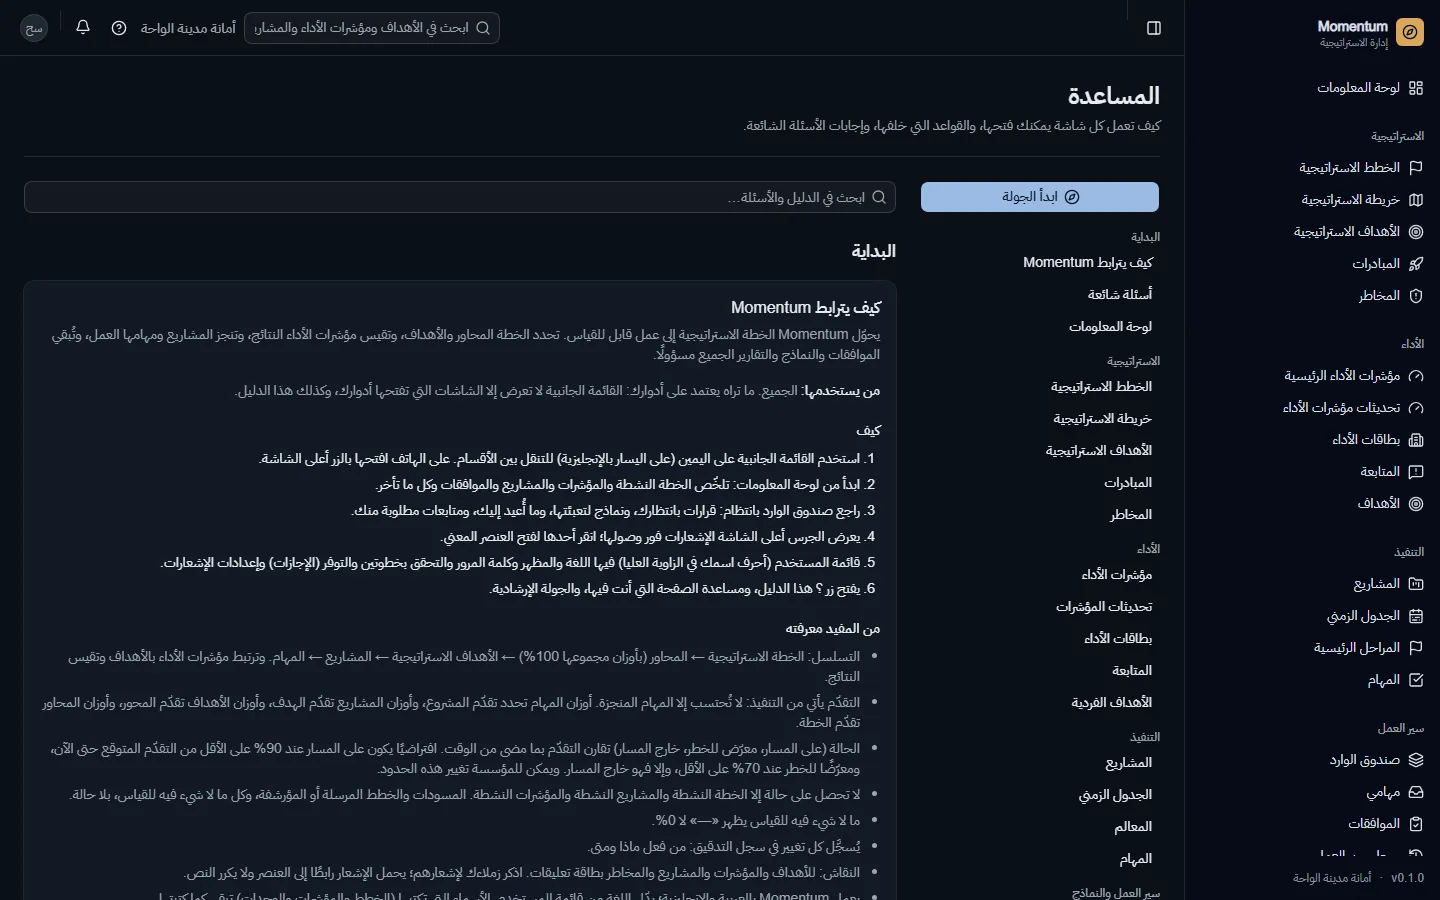The height and width of the screenshot is (900, 1440).
Task: Click the flag icon for الخطط الاستراتيجية
Action: tap(1416, 168)
